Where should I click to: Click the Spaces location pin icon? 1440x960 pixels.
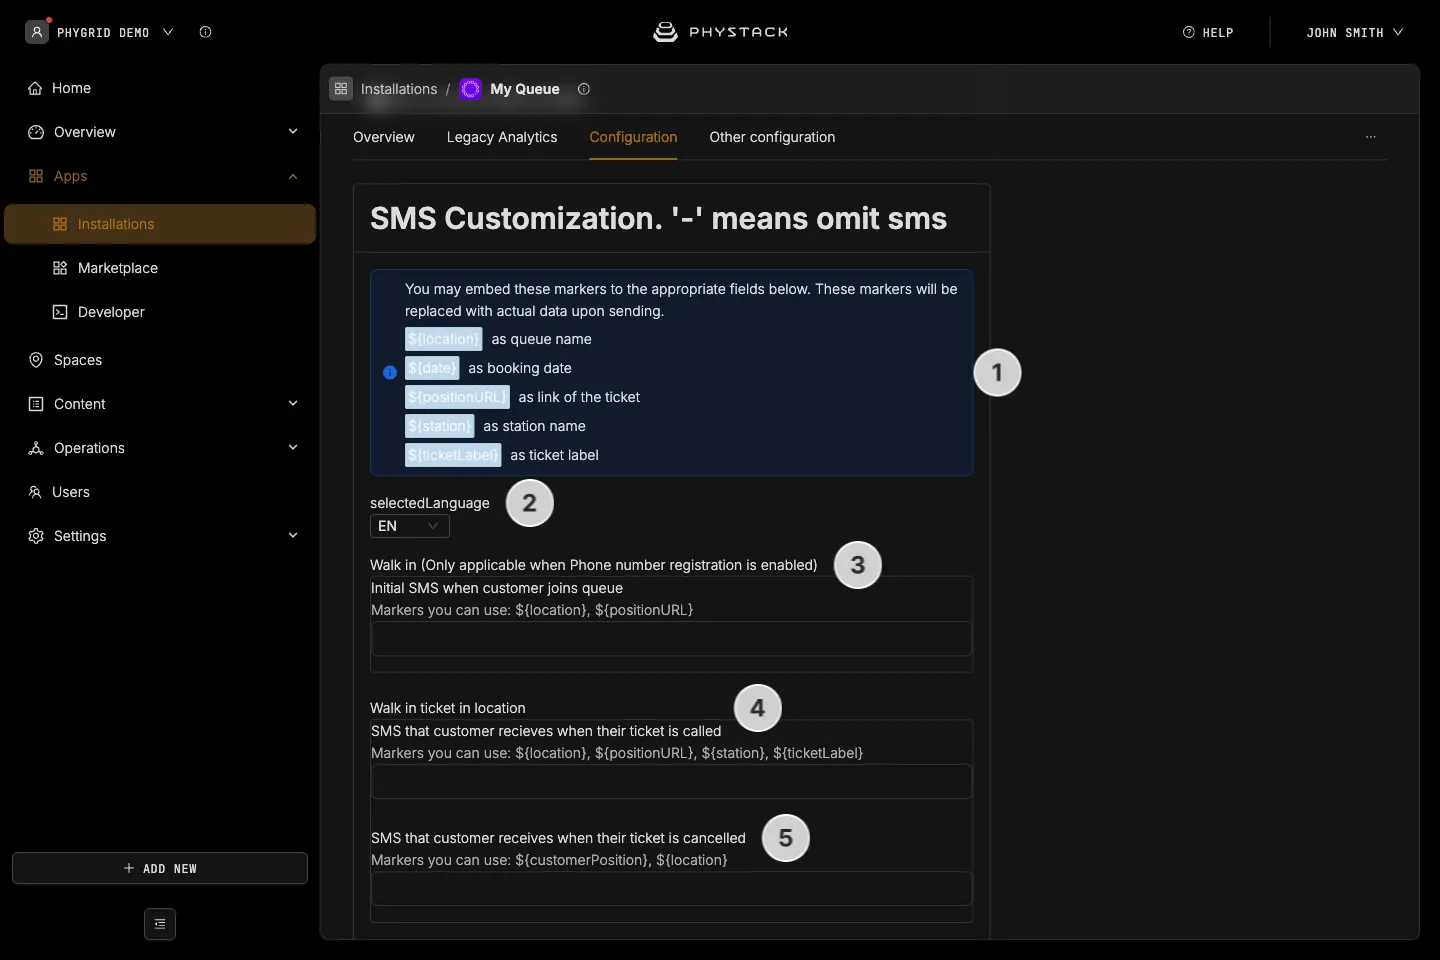[x=36, y=360]
